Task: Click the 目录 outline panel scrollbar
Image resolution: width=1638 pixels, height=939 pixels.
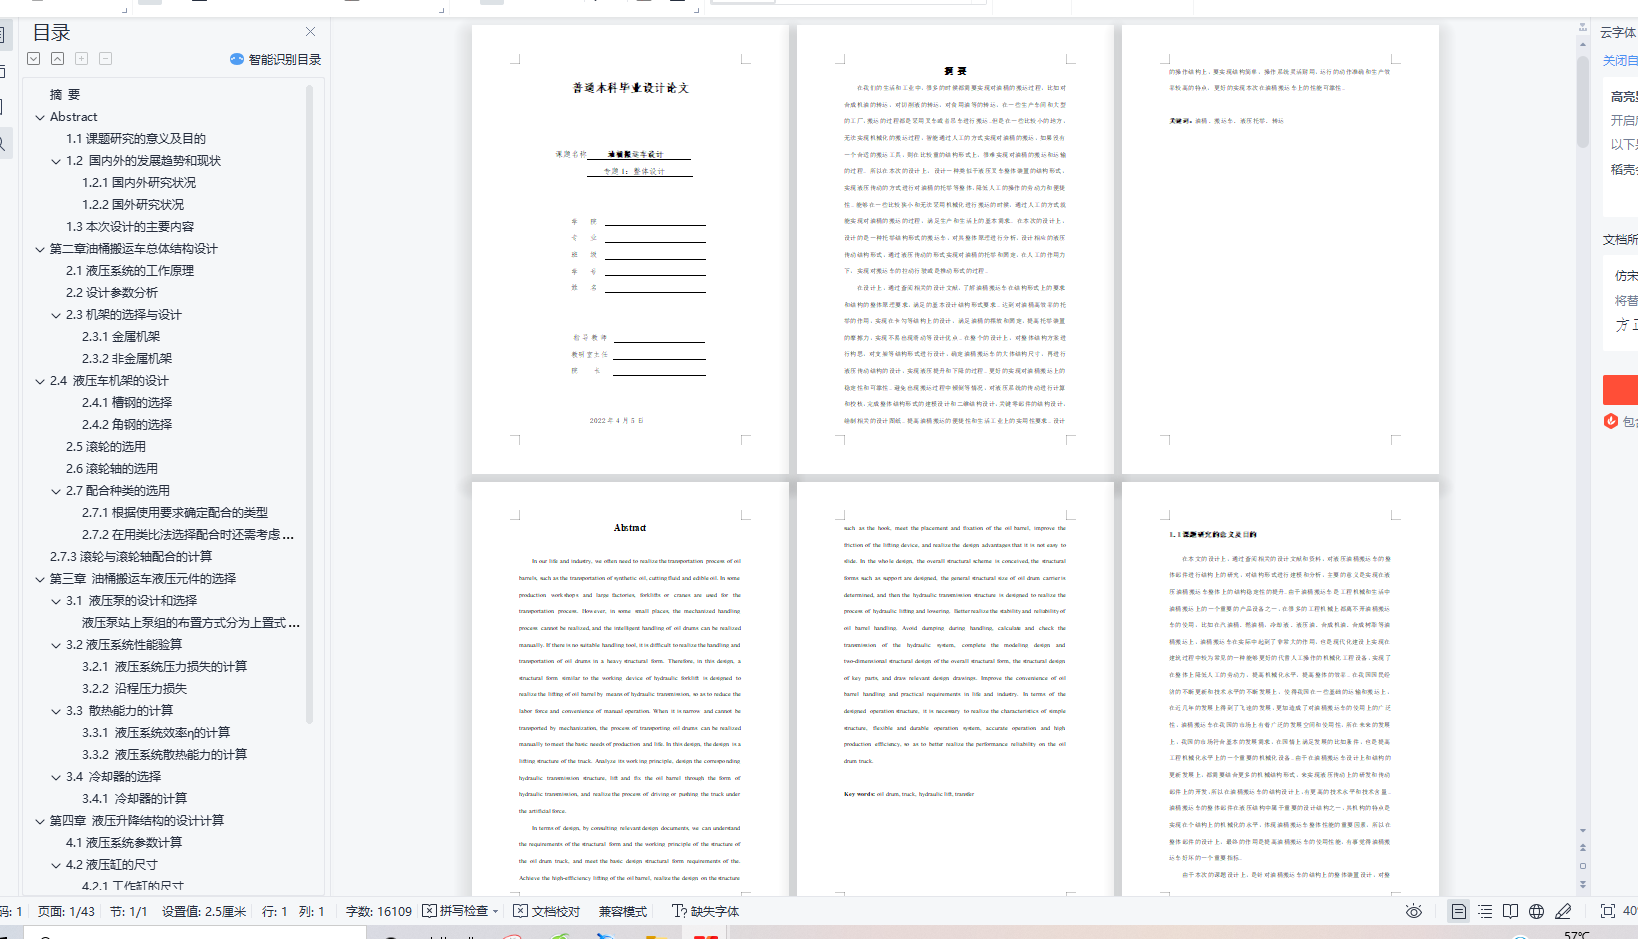Action: click(309, 405)
